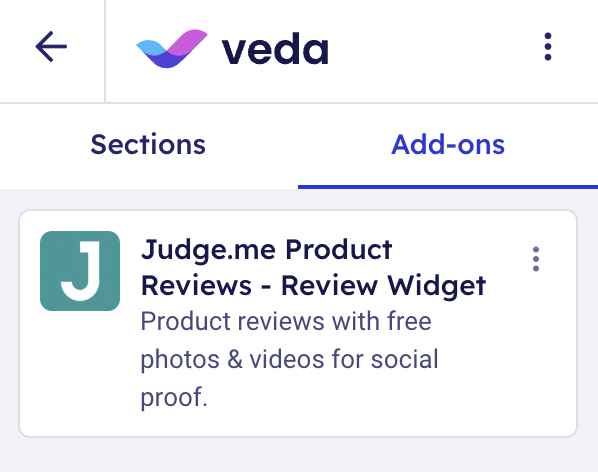Viewport: 598px width, 472px height.
Task: Switch to the Sections tab
Action: 148,144
